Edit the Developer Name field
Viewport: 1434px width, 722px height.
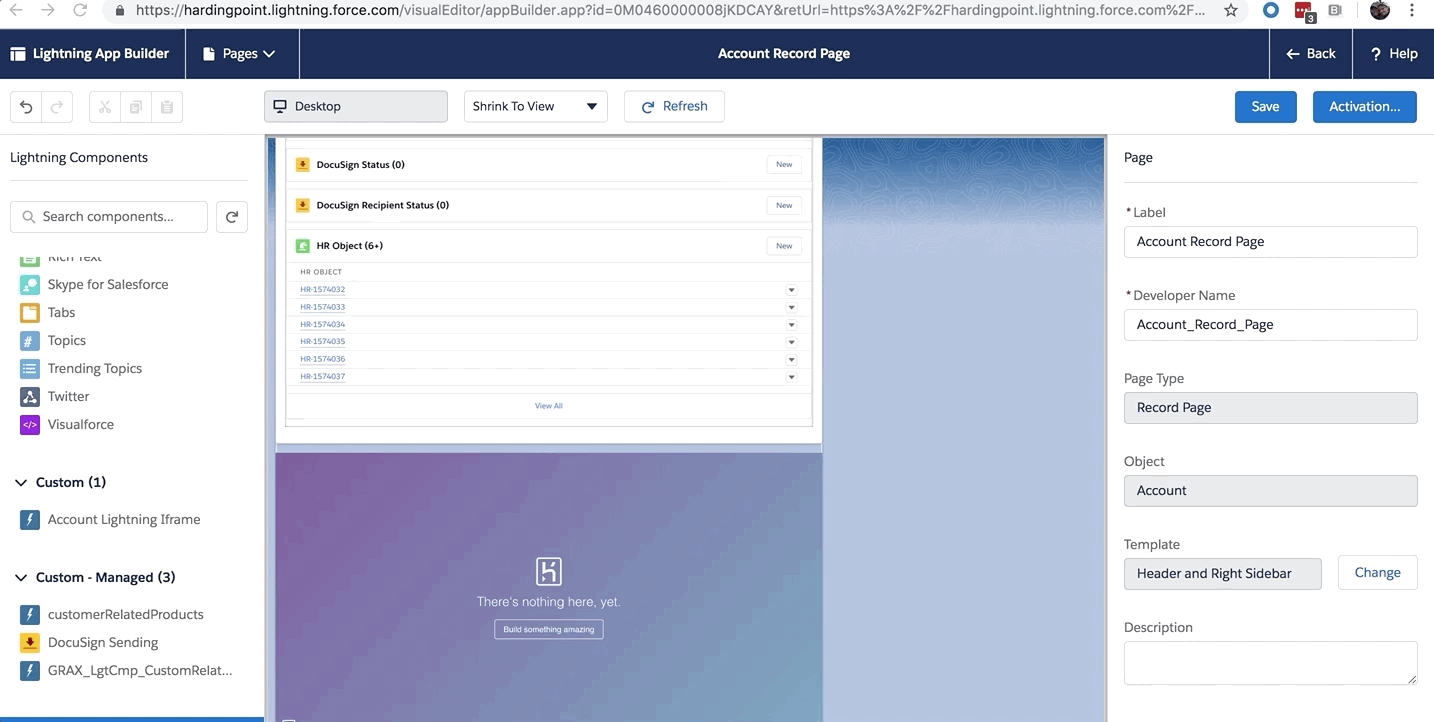pyautogui.click(x=1270, y=325)
